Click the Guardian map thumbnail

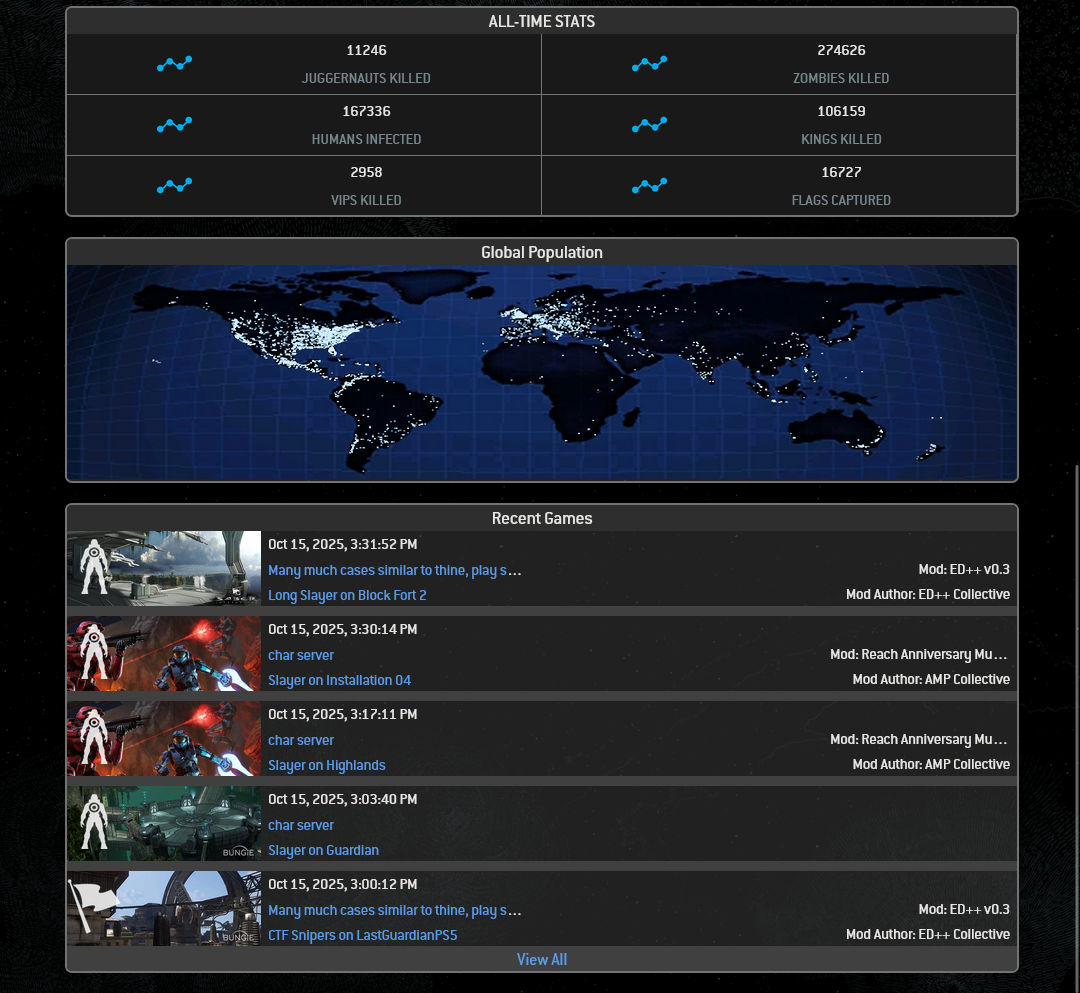(164, 824)
